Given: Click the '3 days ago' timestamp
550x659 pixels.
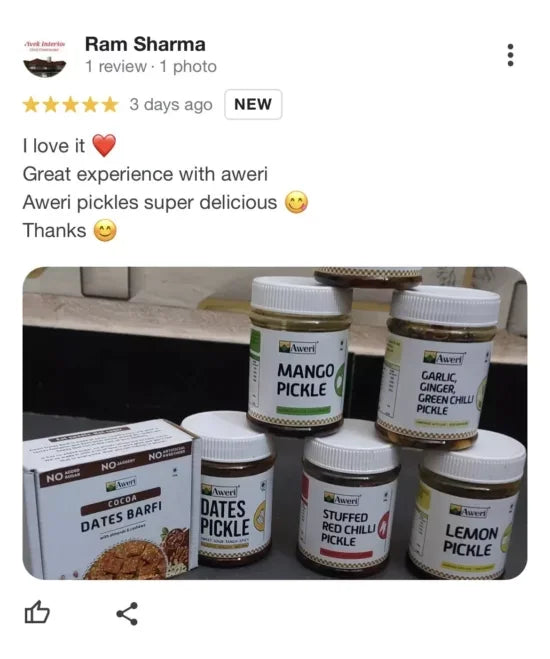Looking at the screenshot, I should pyautogui.click(x=171, y=105).
